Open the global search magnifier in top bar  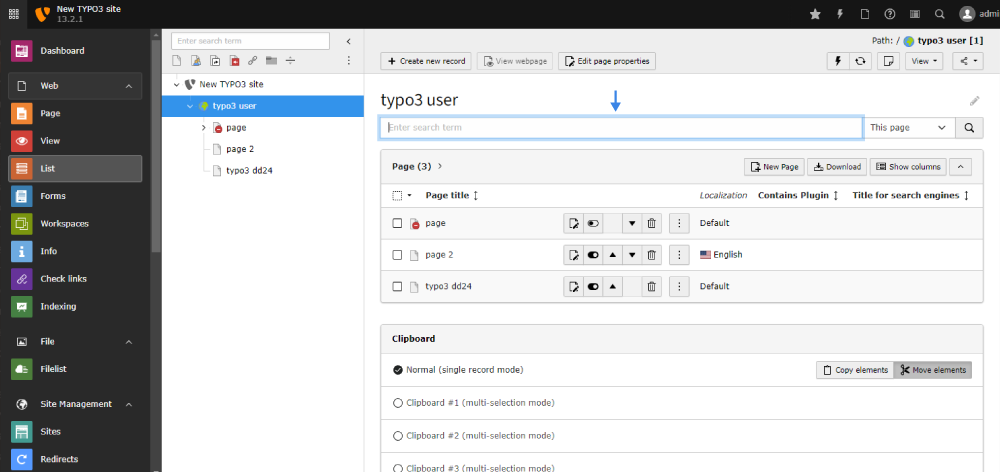point(939,14)
